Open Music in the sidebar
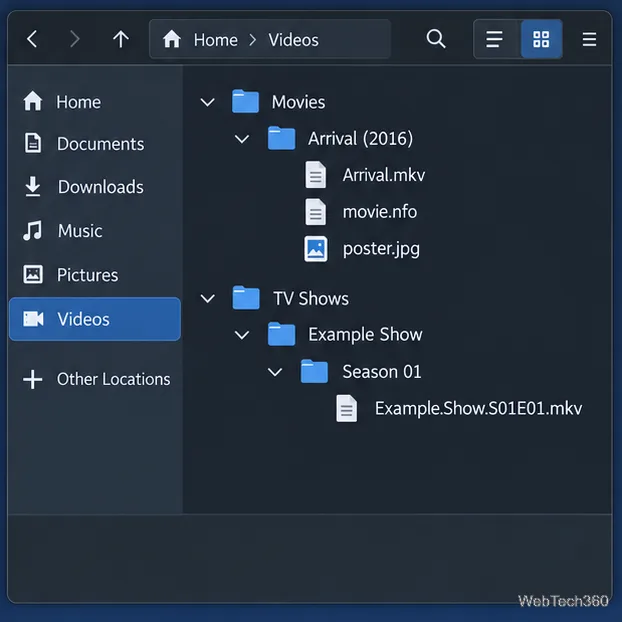 94,230
